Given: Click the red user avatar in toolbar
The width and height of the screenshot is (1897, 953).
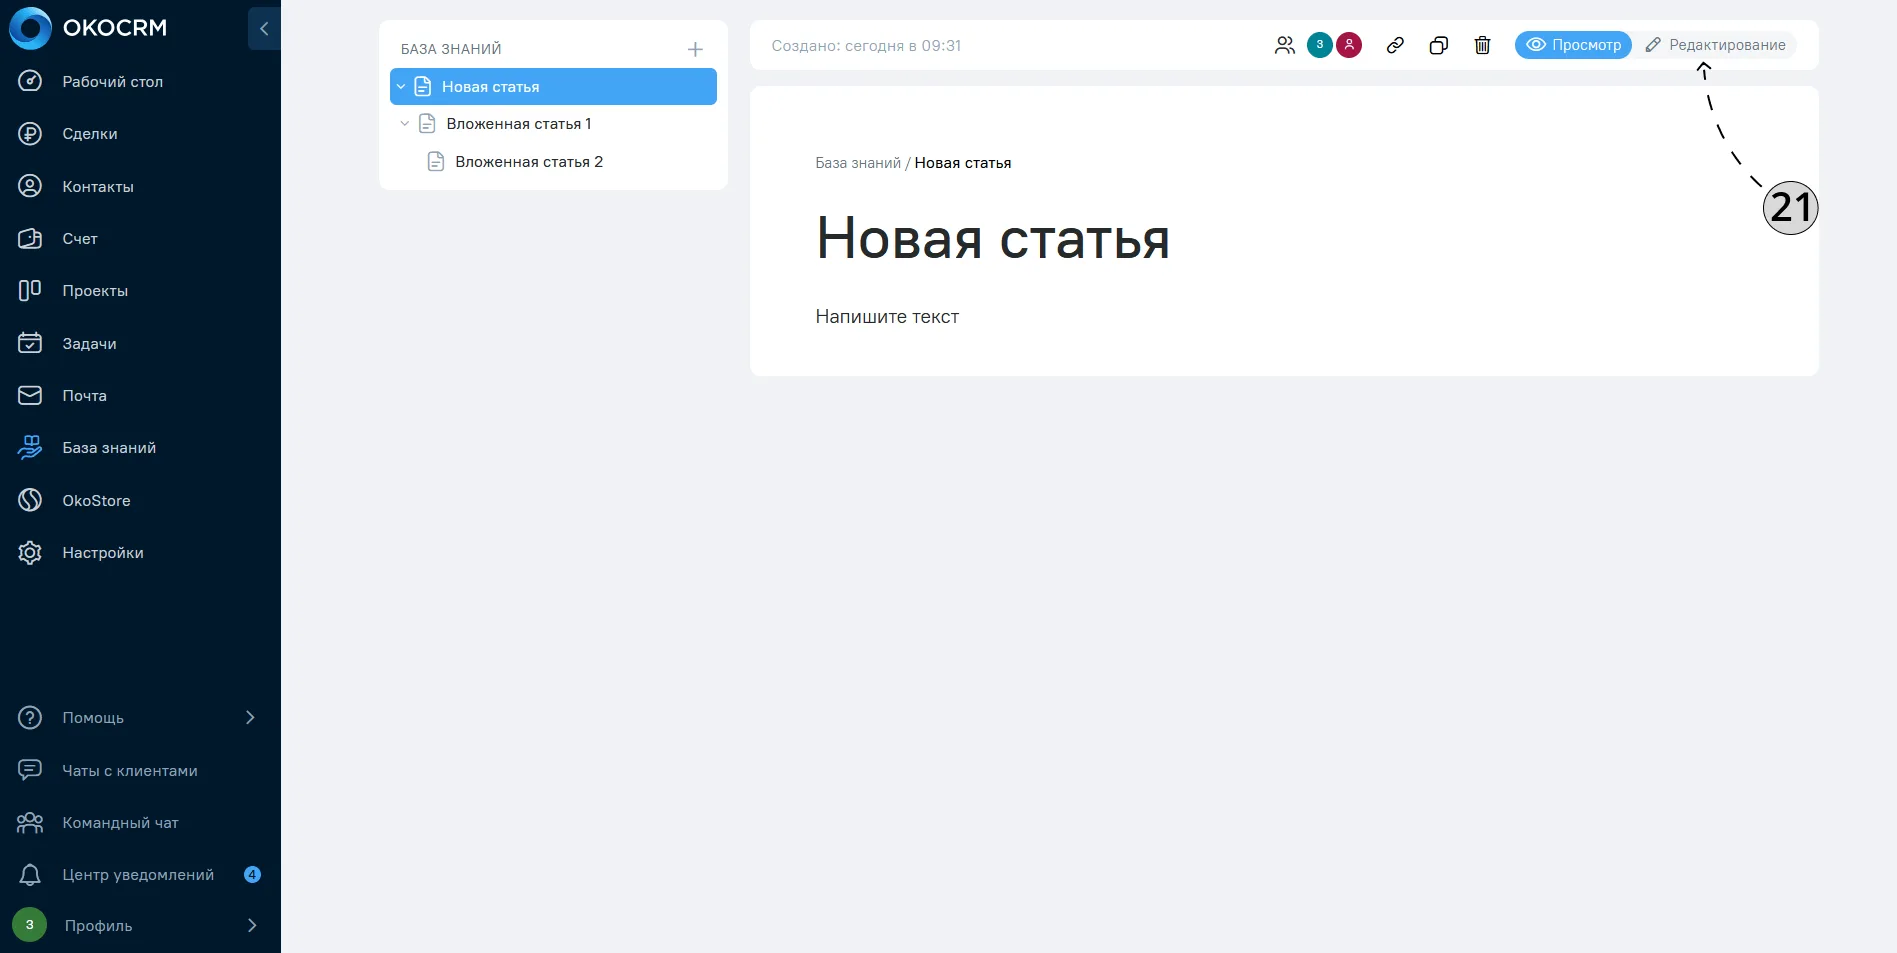Looking at the screenshot, I should (1349, 45).
